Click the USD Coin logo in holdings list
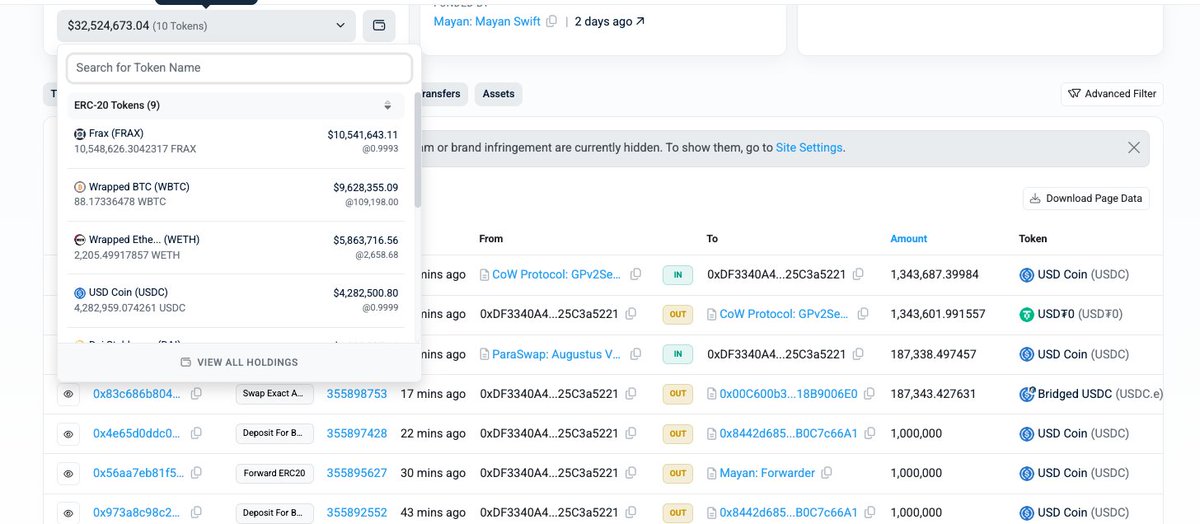The image size is (1200, 524). point(80,293)
